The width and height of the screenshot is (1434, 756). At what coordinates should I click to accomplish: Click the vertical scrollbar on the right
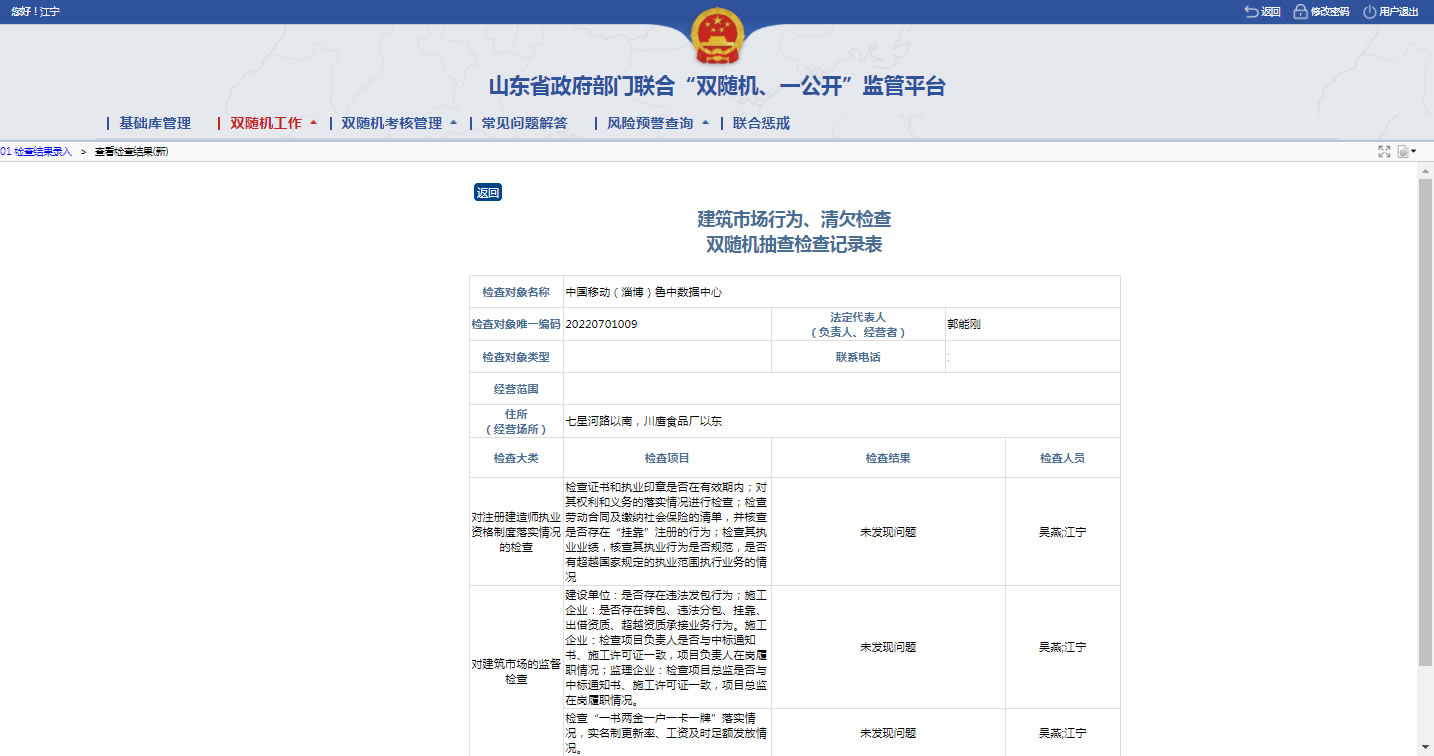pos(1425,420)
